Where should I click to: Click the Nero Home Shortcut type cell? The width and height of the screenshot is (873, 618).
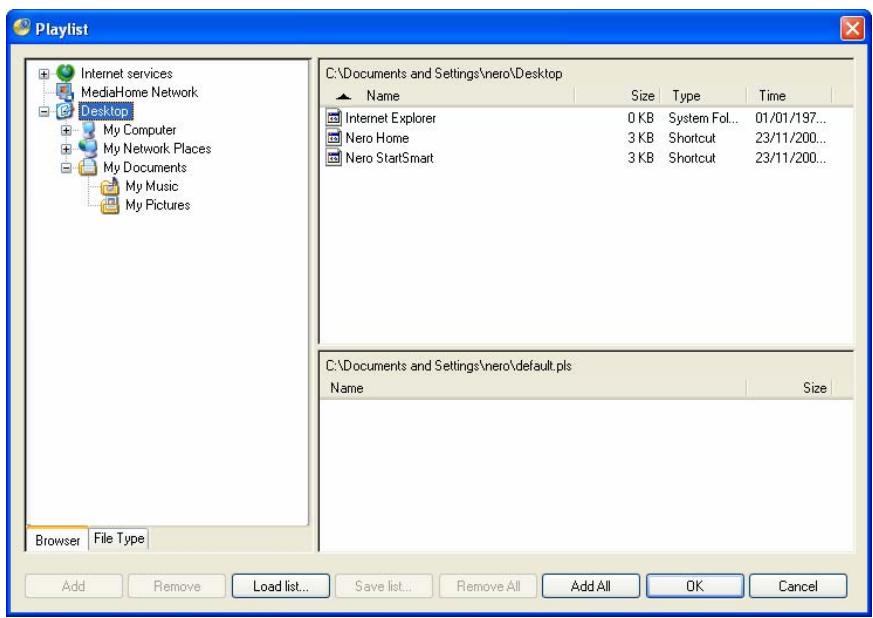coord(692,138)
